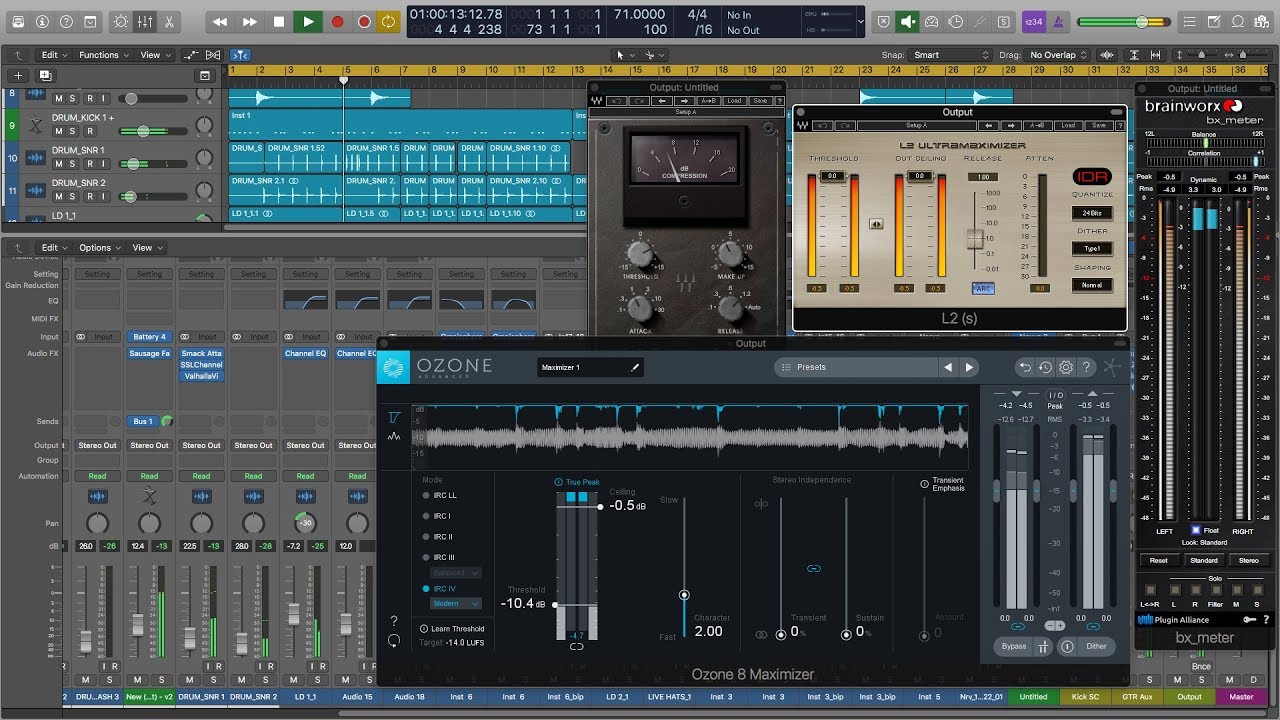Click the next preset arrow in Ozone
Image resolution: width=1280 pixels, height=720 pixels.
(x=968, y=367)
